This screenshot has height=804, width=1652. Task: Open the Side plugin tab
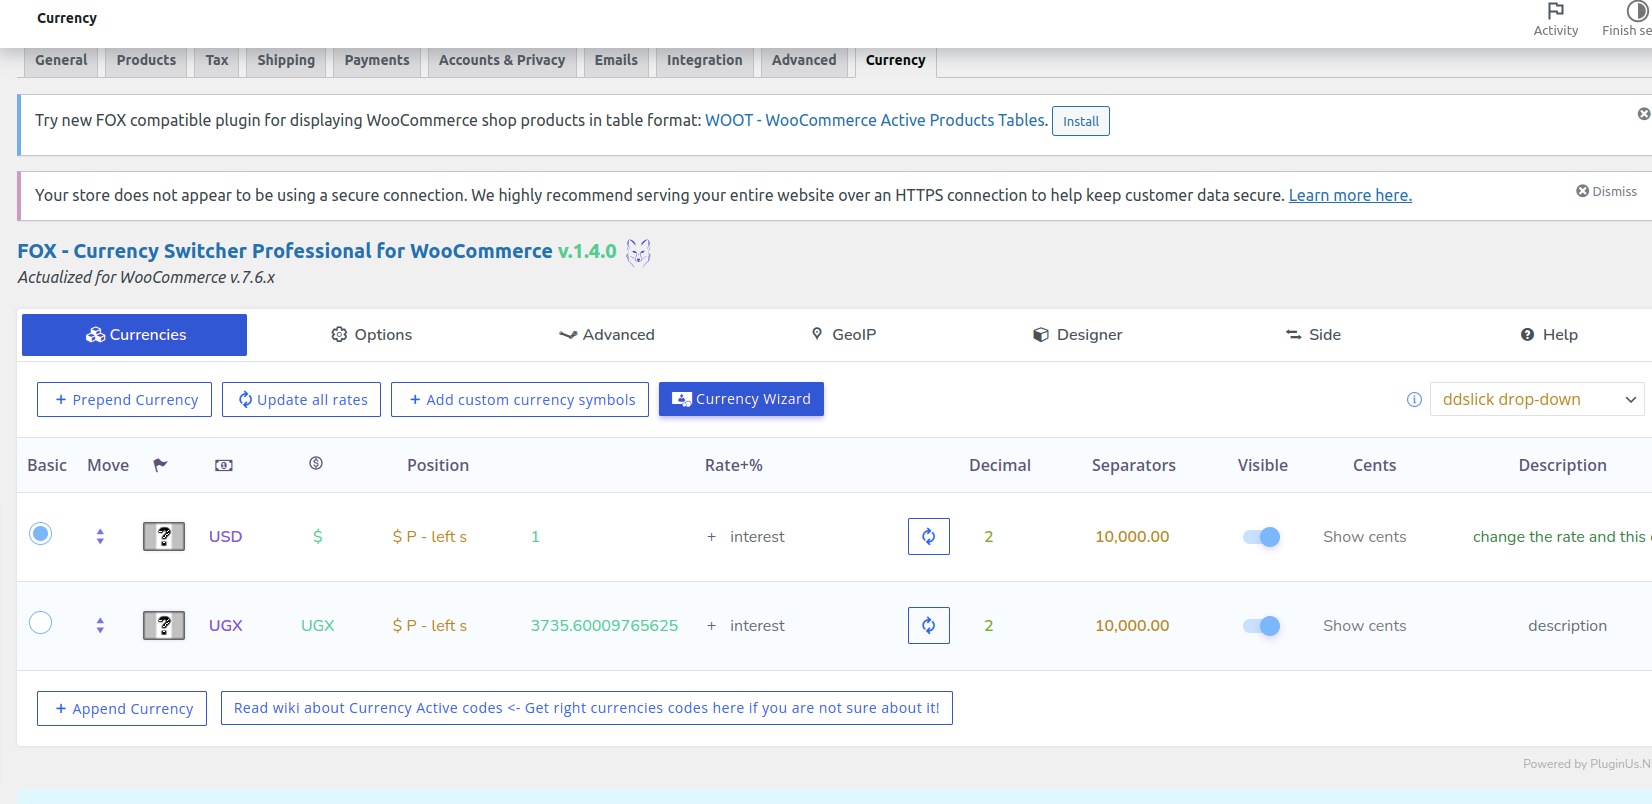(x=1313, y=335)
